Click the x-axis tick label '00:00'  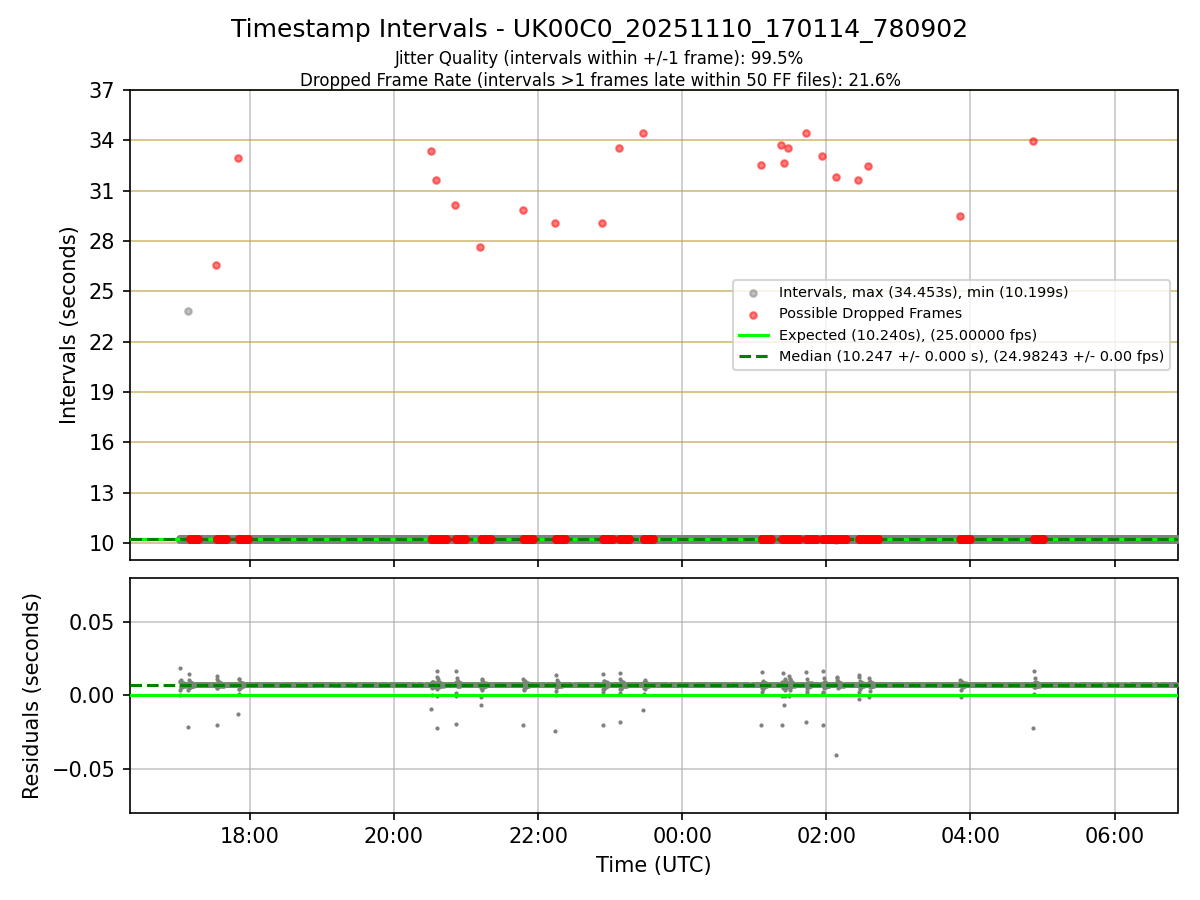682,837
